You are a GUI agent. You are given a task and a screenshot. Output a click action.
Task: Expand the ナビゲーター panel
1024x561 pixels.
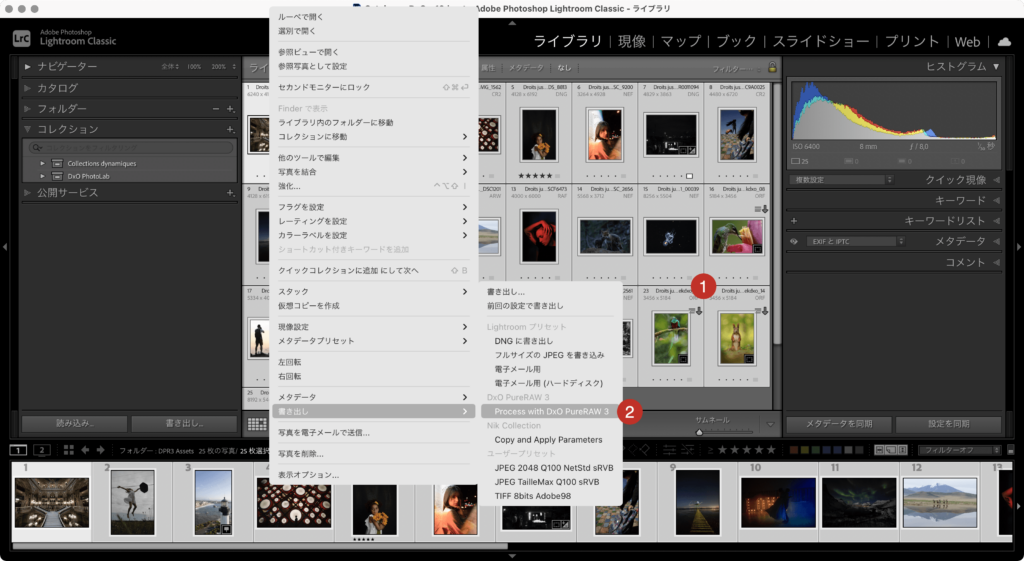(27, 67)
